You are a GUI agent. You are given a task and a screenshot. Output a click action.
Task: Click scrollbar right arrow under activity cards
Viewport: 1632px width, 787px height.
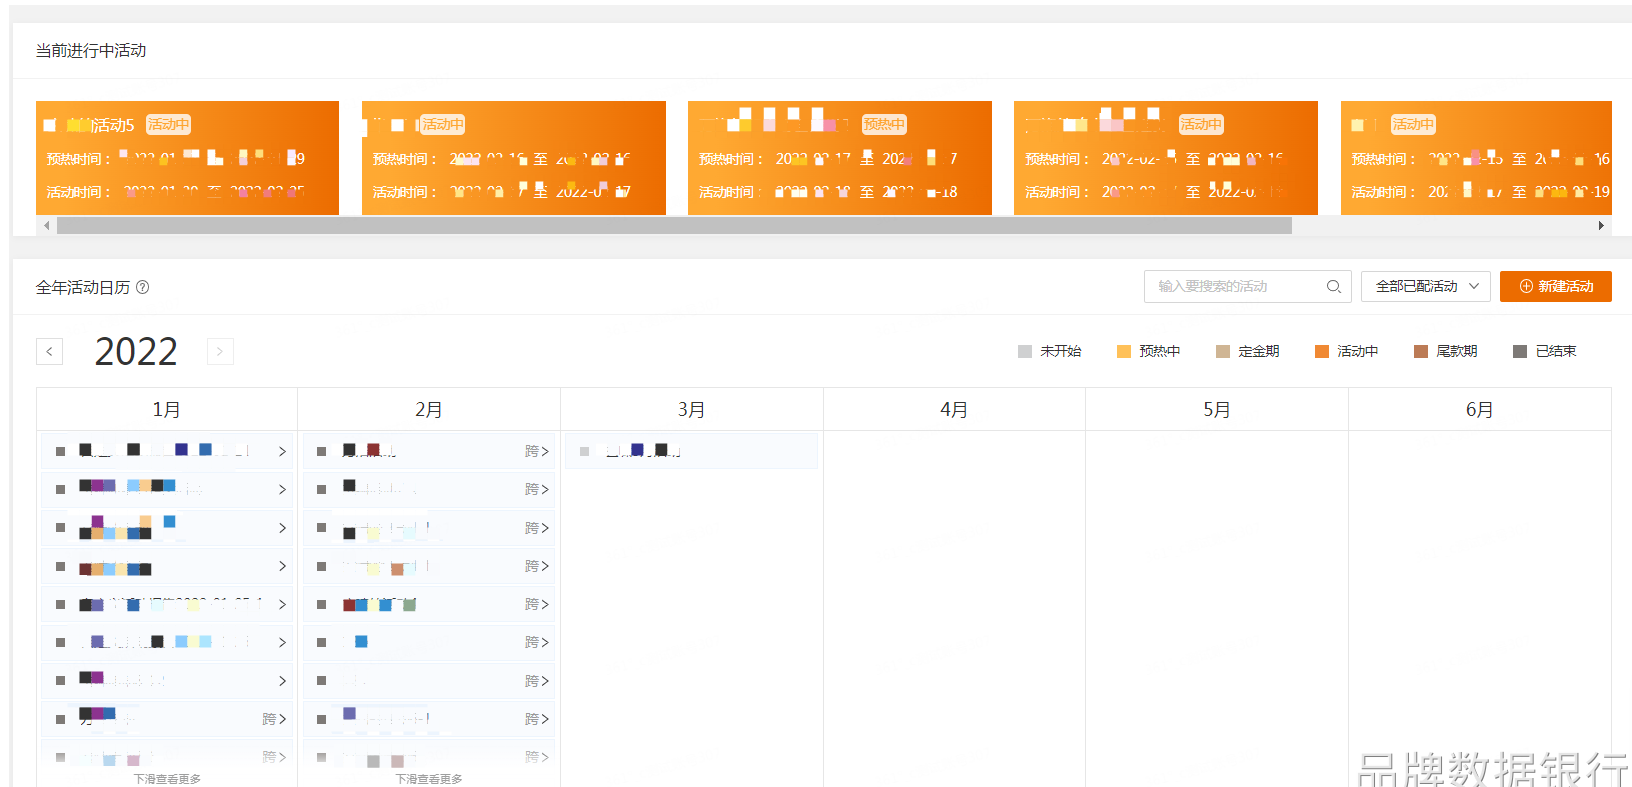tap(1601, 226)
